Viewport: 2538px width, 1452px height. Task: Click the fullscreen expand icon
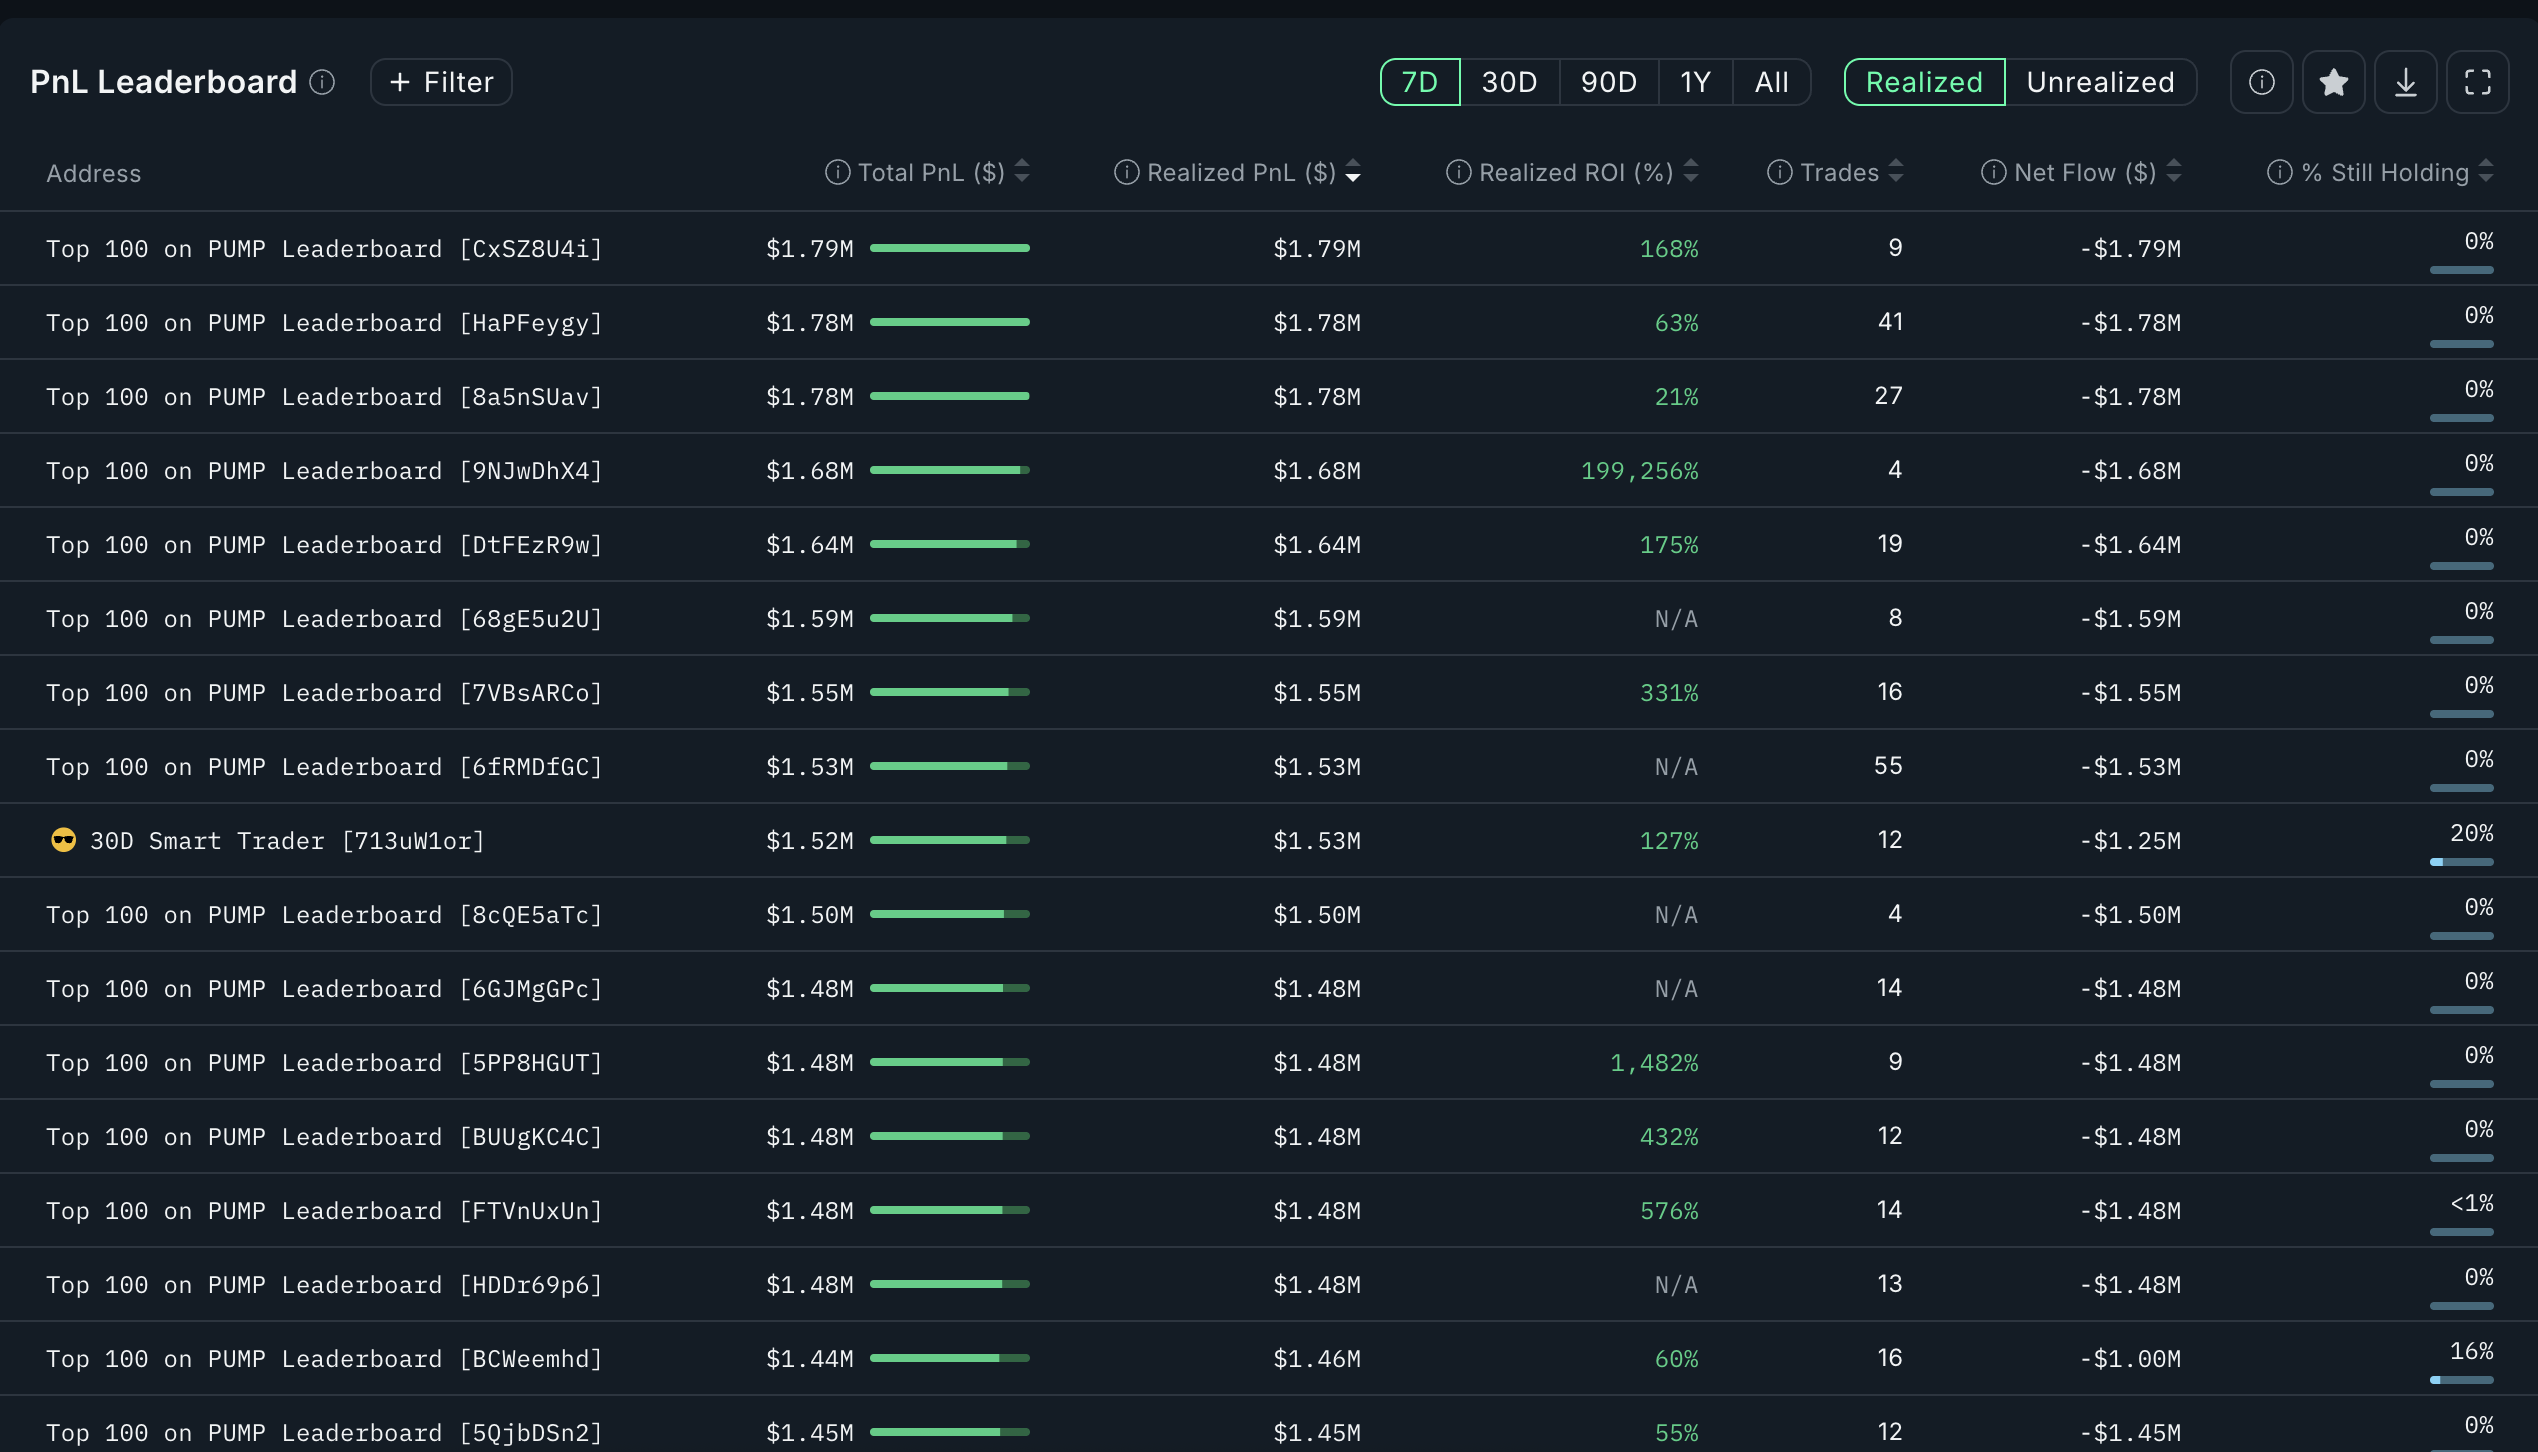point(2477,82)
